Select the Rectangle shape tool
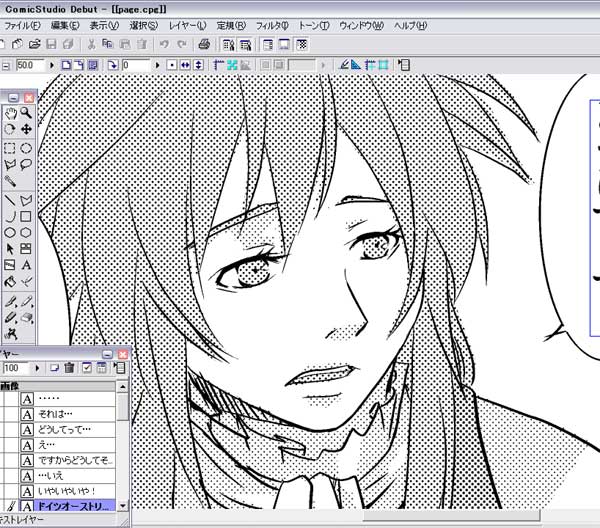This screenshot has width=600, height=528. pos(26,216)
